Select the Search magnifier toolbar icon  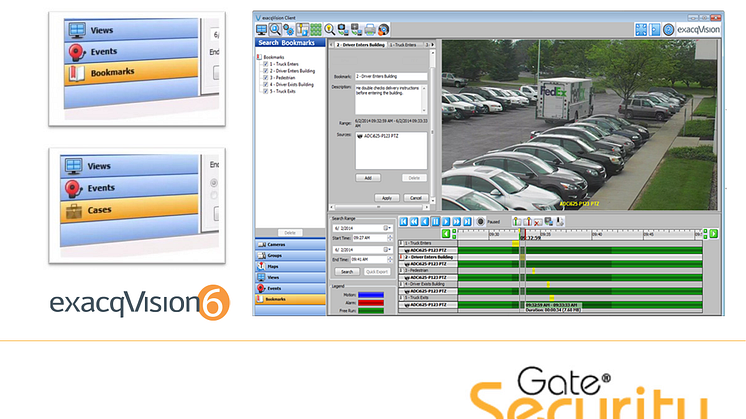coord(275,29)
